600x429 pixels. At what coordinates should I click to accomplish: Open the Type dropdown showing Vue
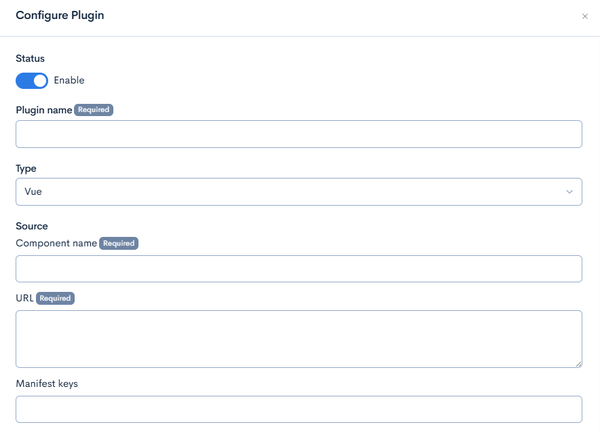click(299, 192)
